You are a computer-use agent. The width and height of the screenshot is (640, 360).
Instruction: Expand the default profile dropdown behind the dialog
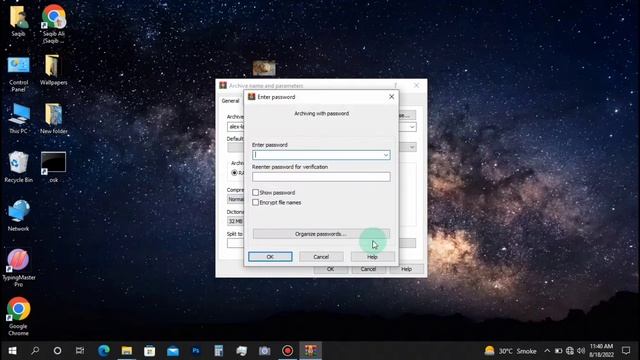click(412, 147)
